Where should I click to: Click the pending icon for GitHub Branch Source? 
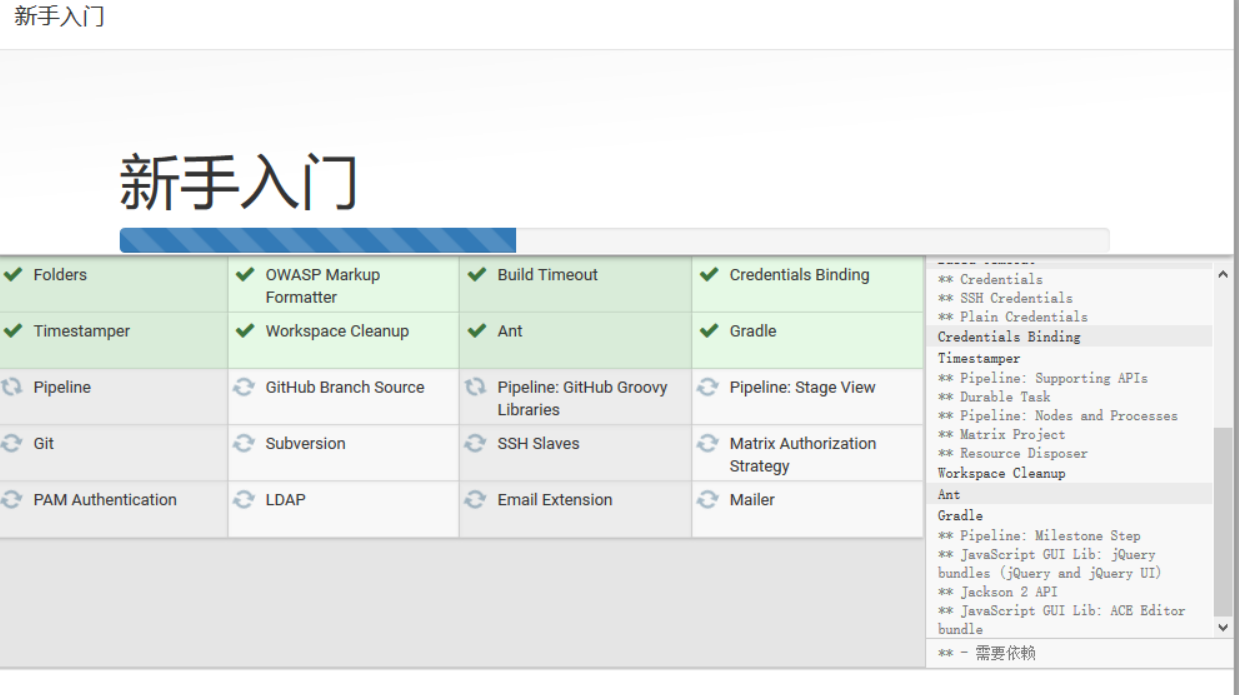pyautogui.click(x=244, y=387)
